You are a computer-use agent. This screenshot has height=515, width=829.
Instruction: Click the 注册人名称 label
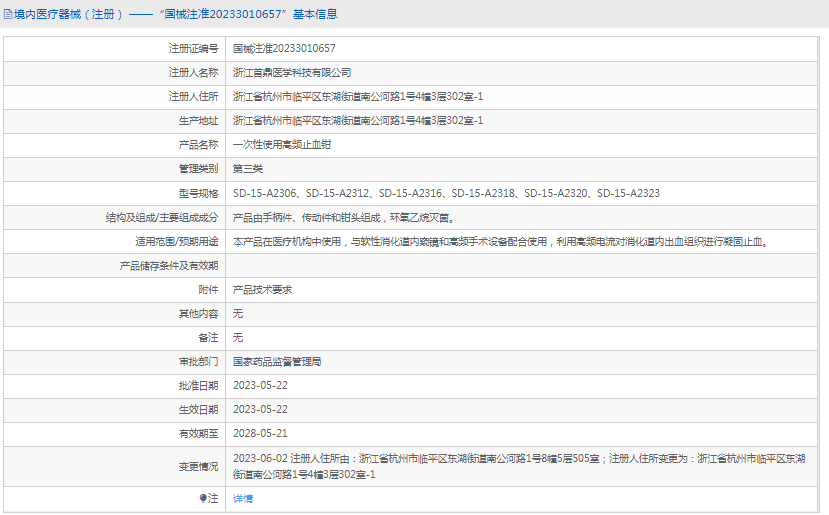tap(194, 73)
